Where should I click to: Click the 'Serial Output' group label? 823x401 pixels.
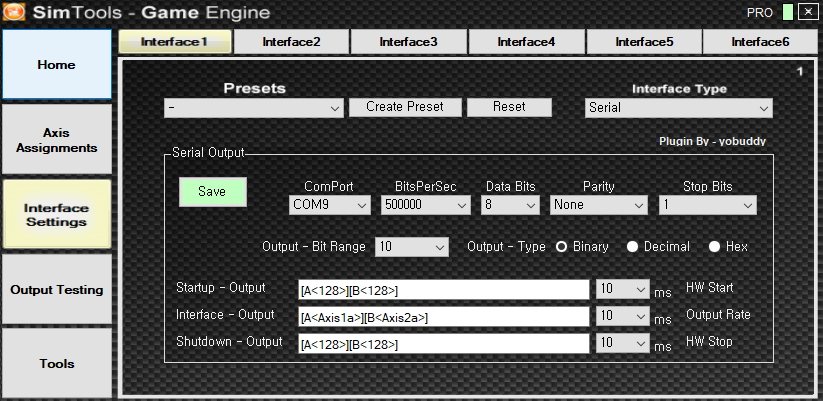[x=208, y=153]
